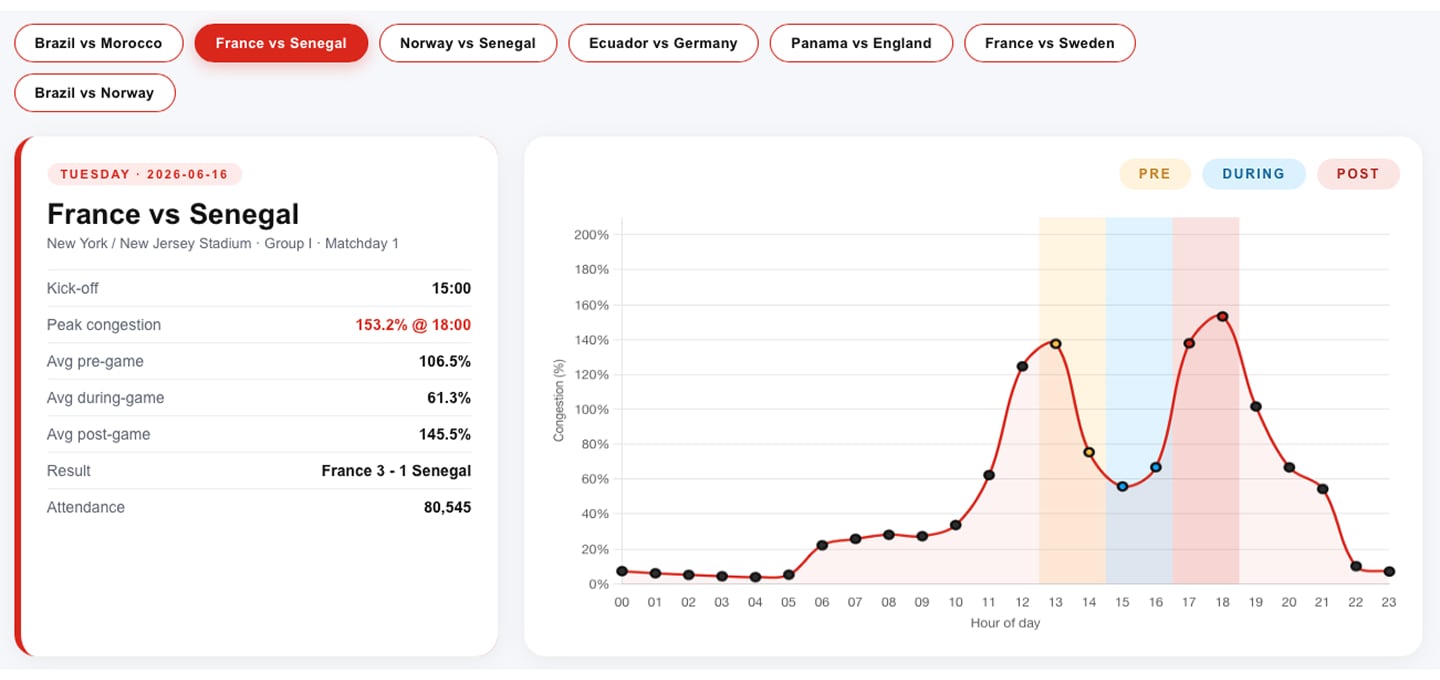Click the Peak congestion row label
The image size is (1440, 680).
click(104, 325)
